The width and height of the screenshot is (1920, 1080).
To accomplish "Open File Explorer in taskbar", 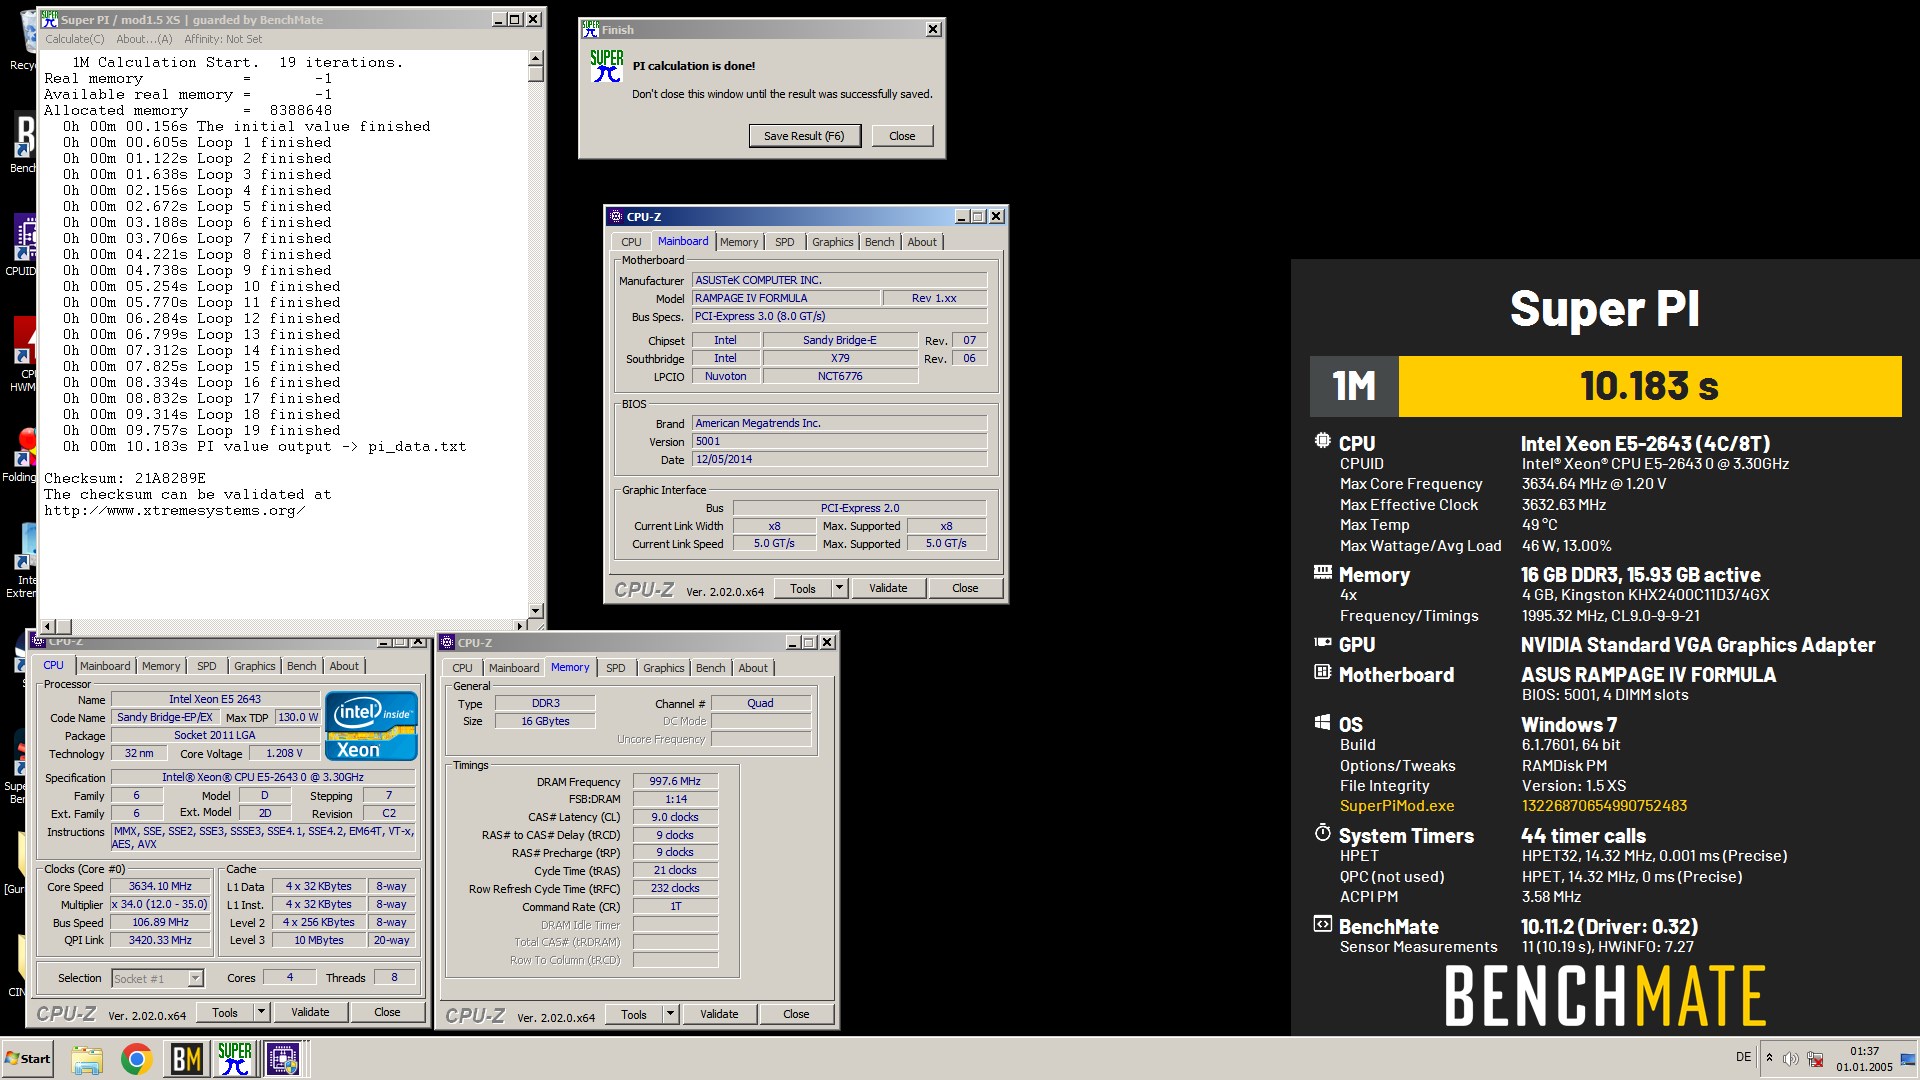I will [87, 1059].
